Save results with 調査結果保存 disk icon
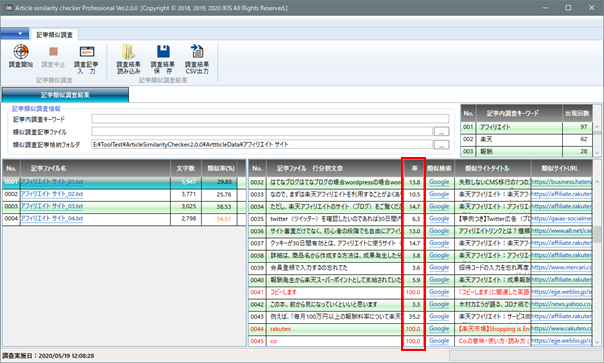The image size is (604, 363). (163, 59)
